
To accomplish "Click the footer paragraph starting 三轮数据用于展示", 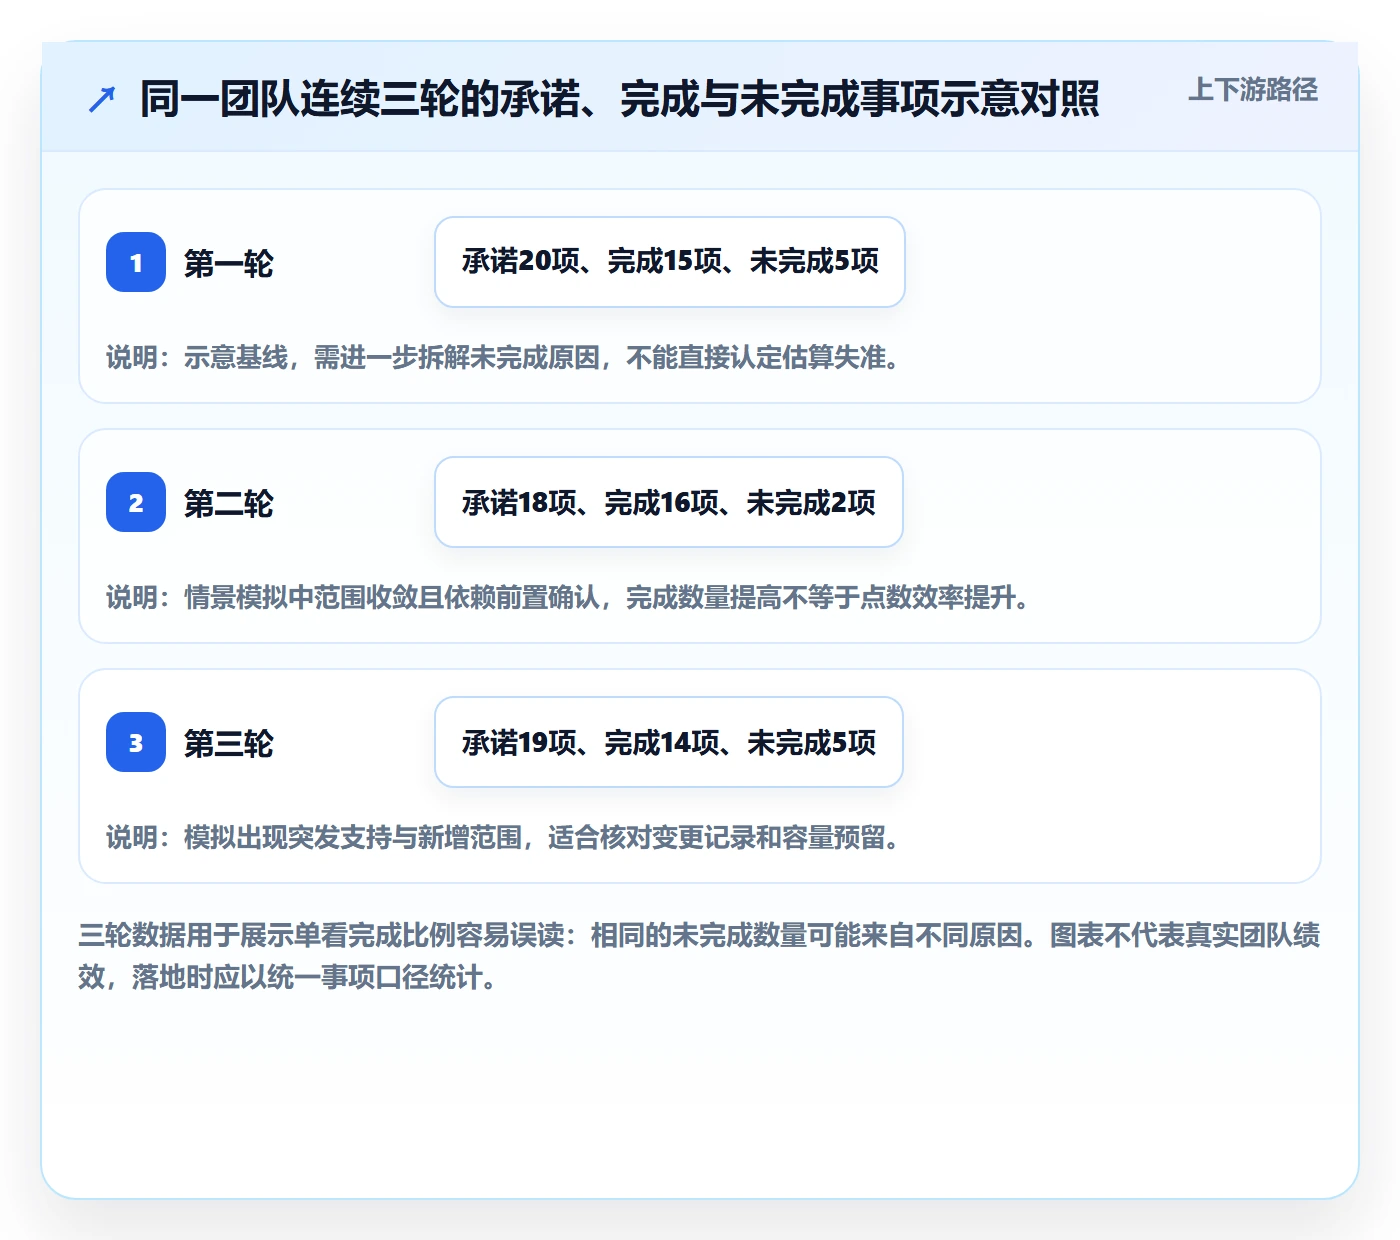I will (699, 956).
